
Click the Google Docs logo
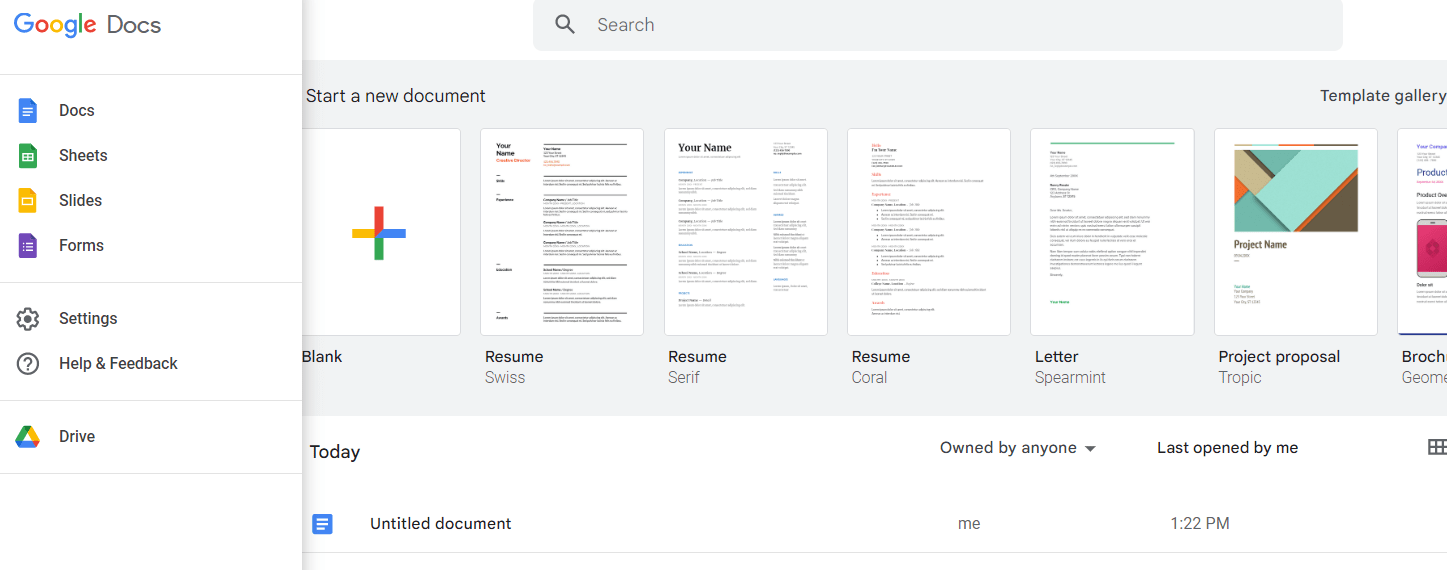pos(87,25)
